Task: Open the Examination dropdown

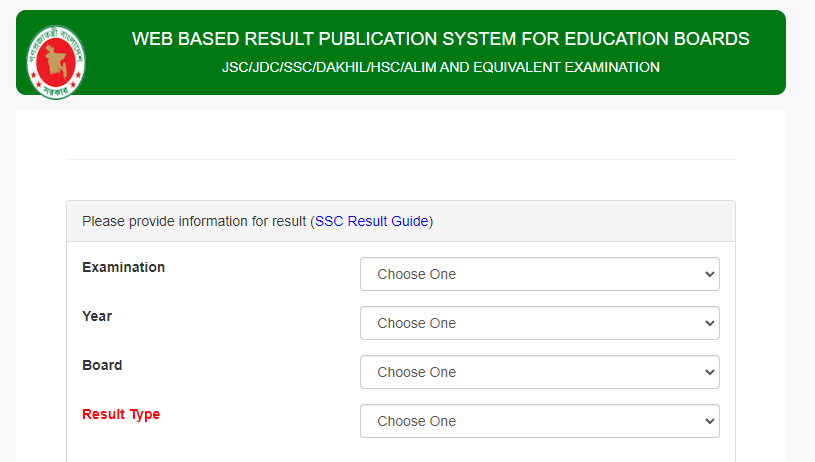Action: [540, 274]
